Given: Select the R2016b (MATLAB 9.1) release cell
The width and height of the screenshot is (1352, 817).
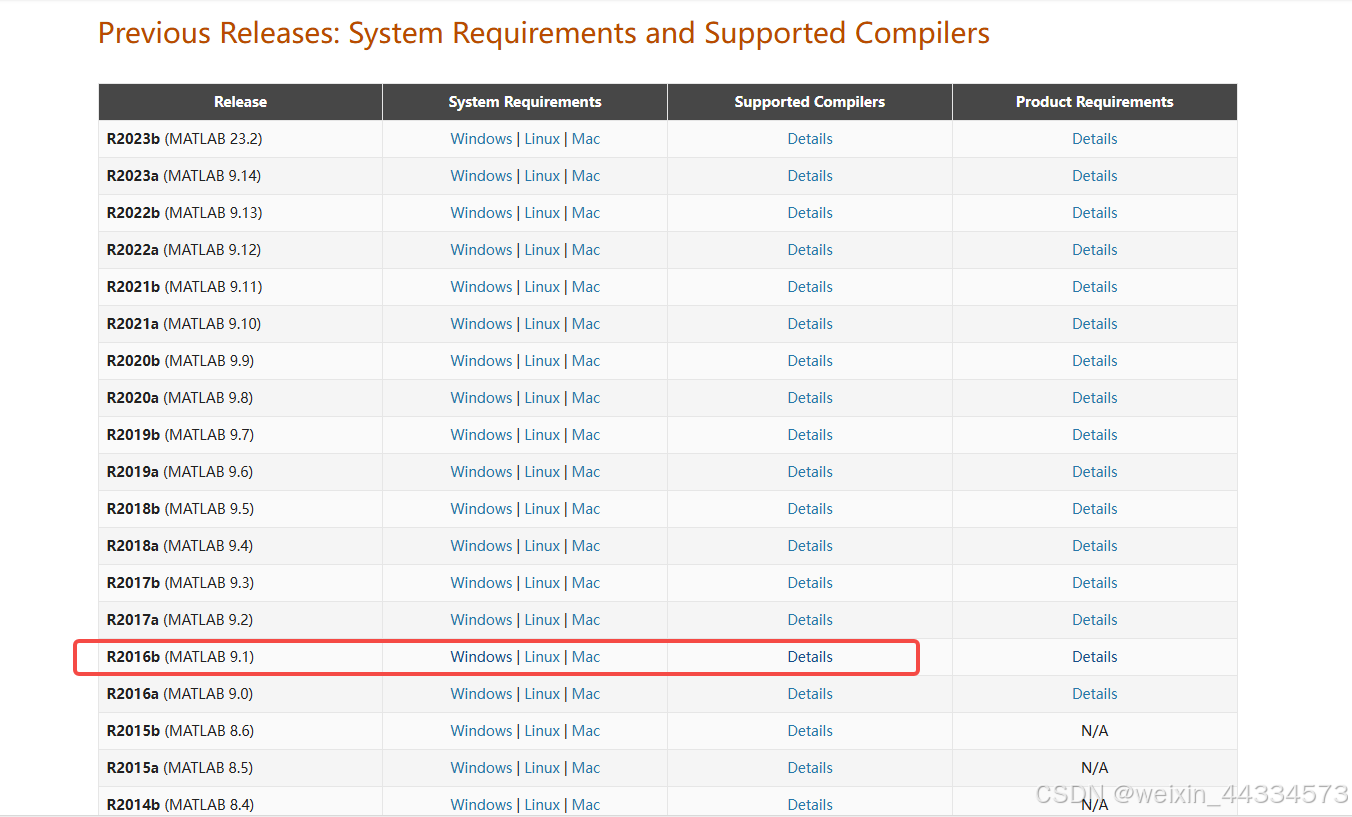Looking at the screenshot, I should coord(240,657).
